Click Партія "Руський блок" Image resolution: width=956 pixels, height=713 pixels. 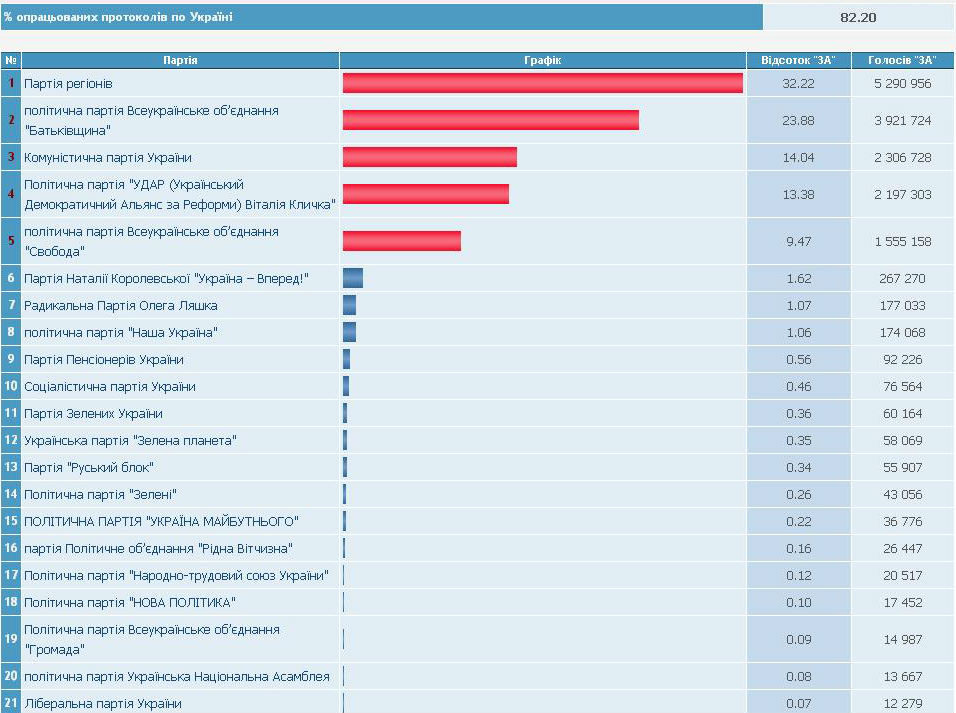click(x=89, y=468)
